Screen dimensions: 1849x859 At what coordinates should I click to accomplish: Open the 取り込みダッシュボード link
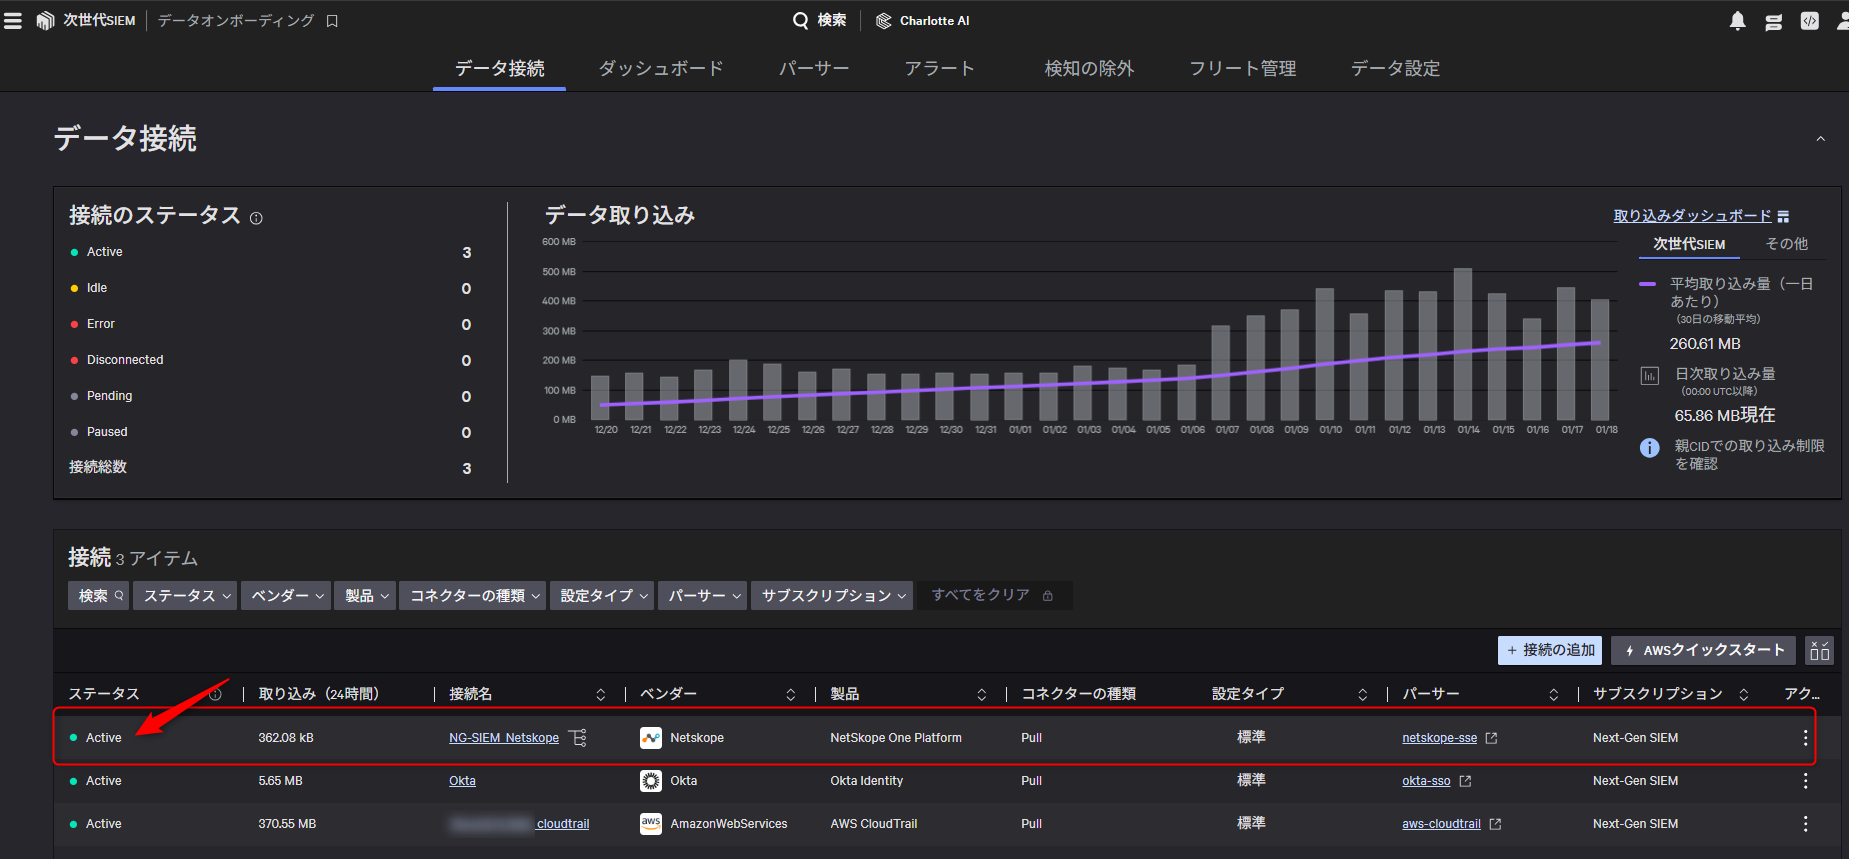pyautogui.click(x=1692, y=216)
